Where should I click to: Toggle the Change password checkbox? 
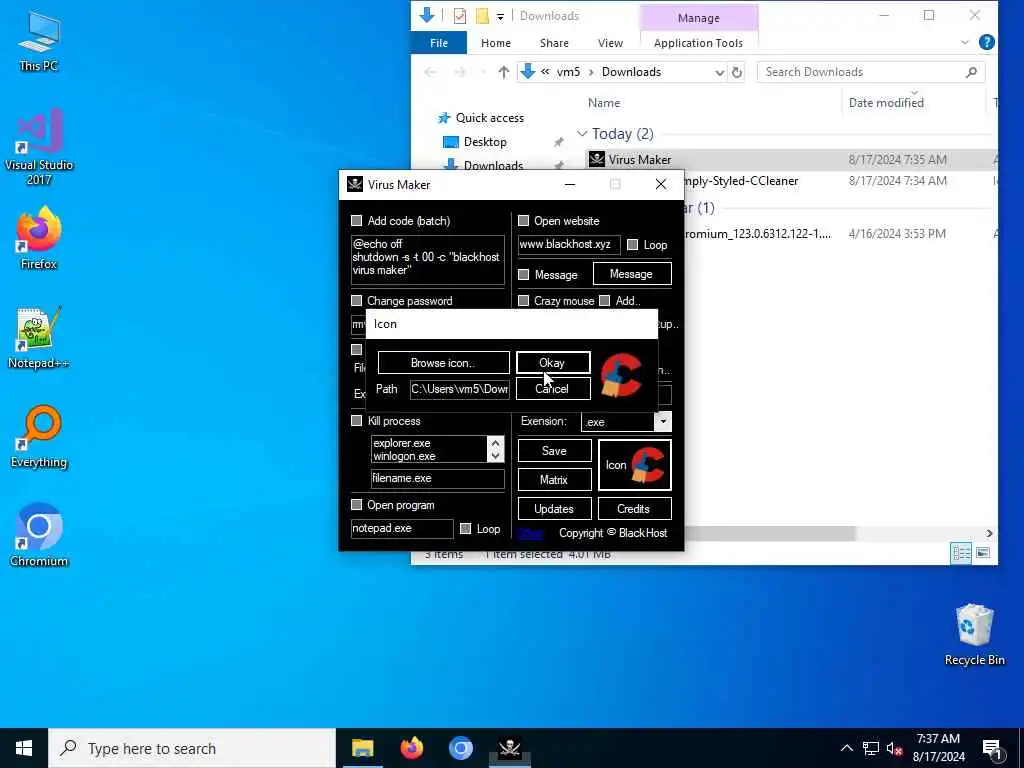[357, 300]
